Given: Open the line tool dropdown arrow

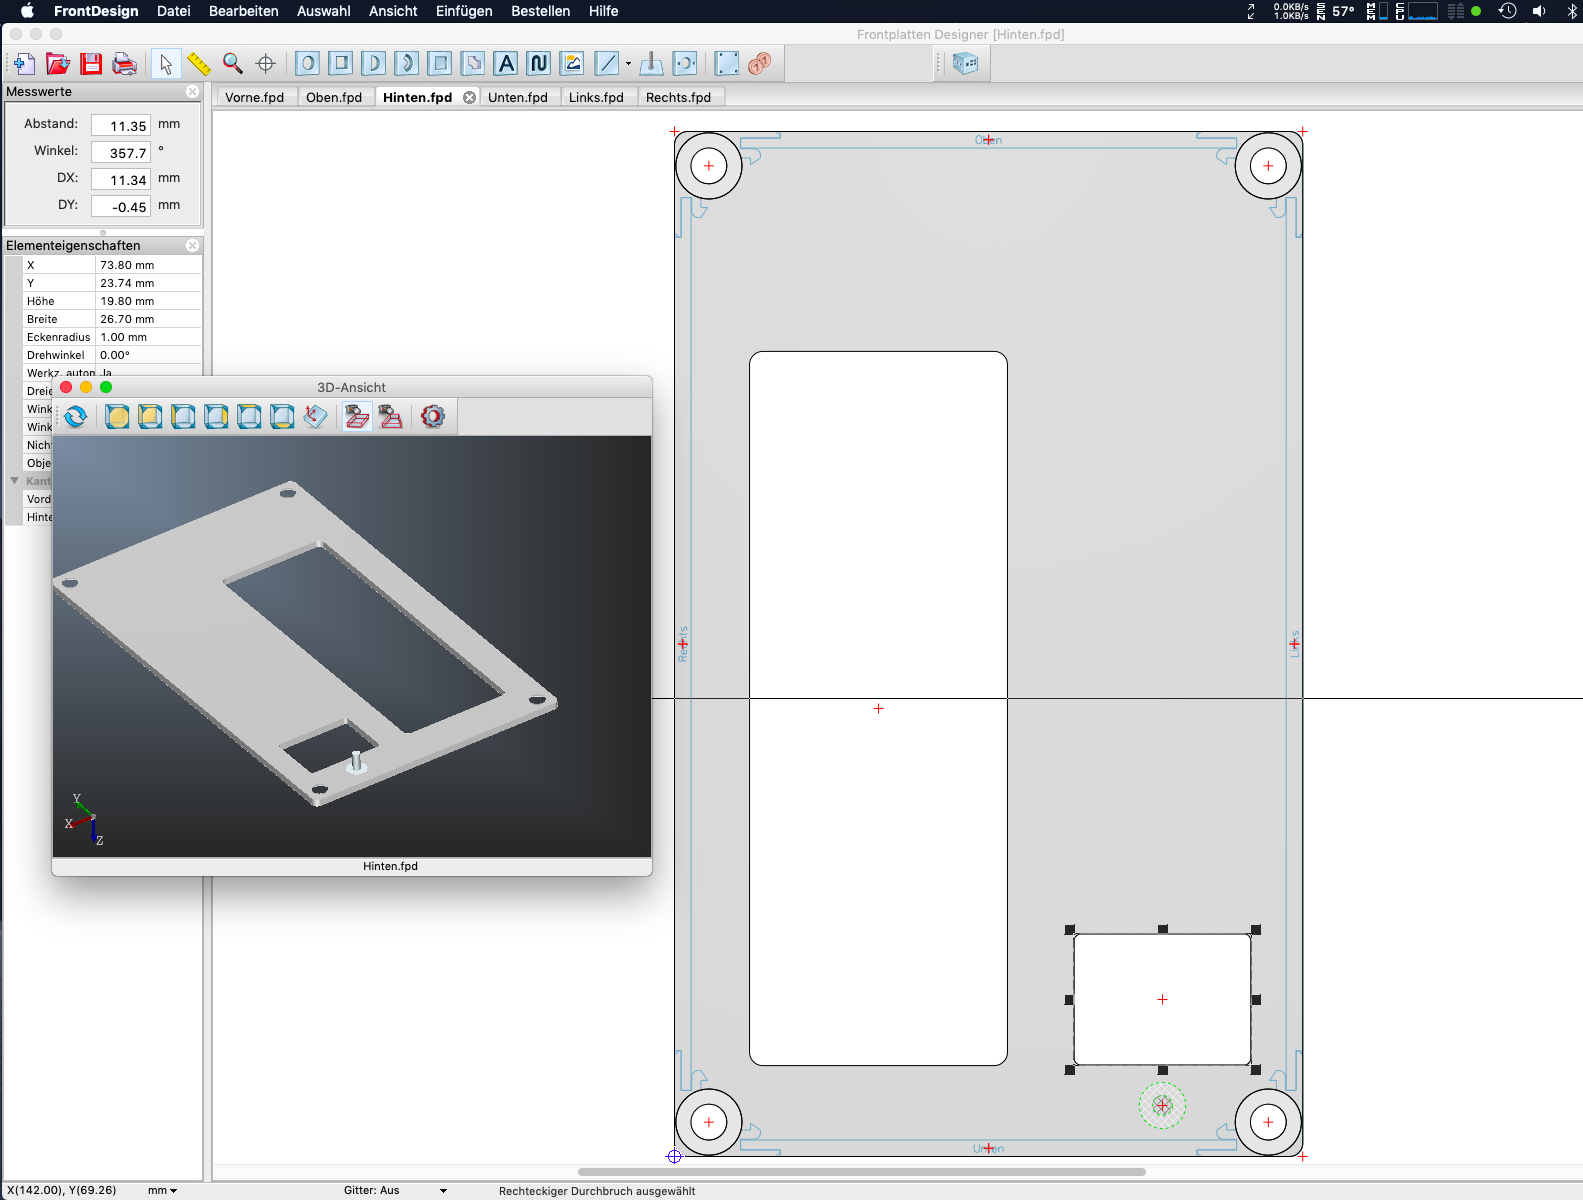Looking at the screenshot, I should [x=628, y=64].
